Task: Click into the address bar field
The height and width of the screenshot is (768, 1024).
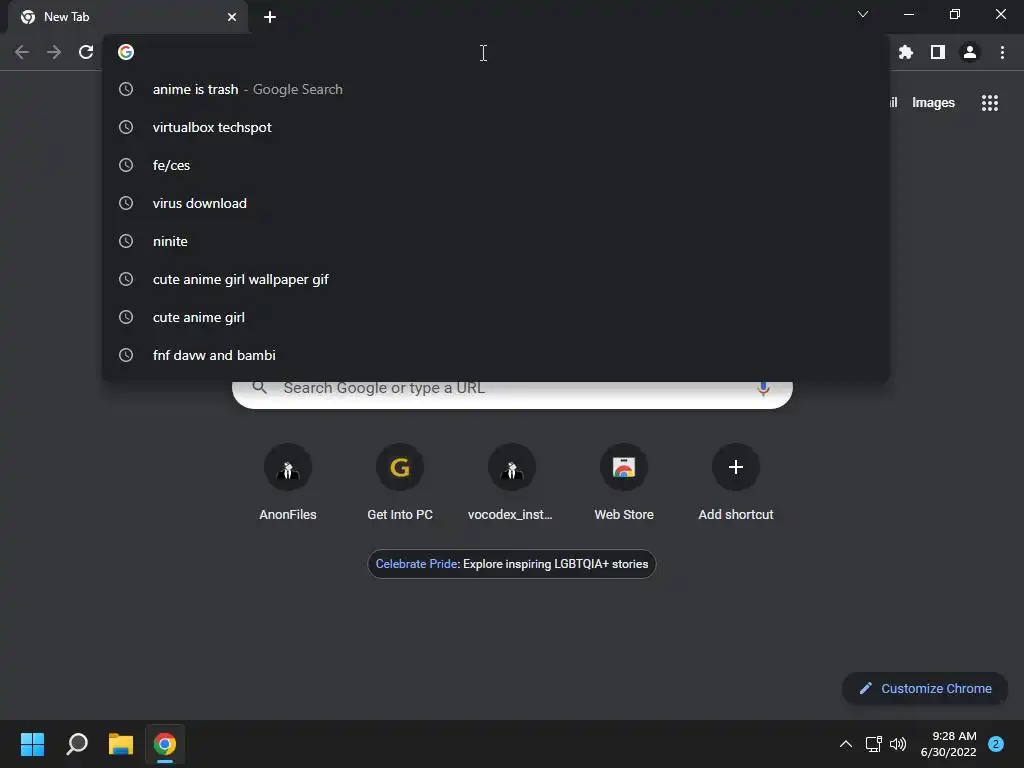Action: [x=495, y=52]
